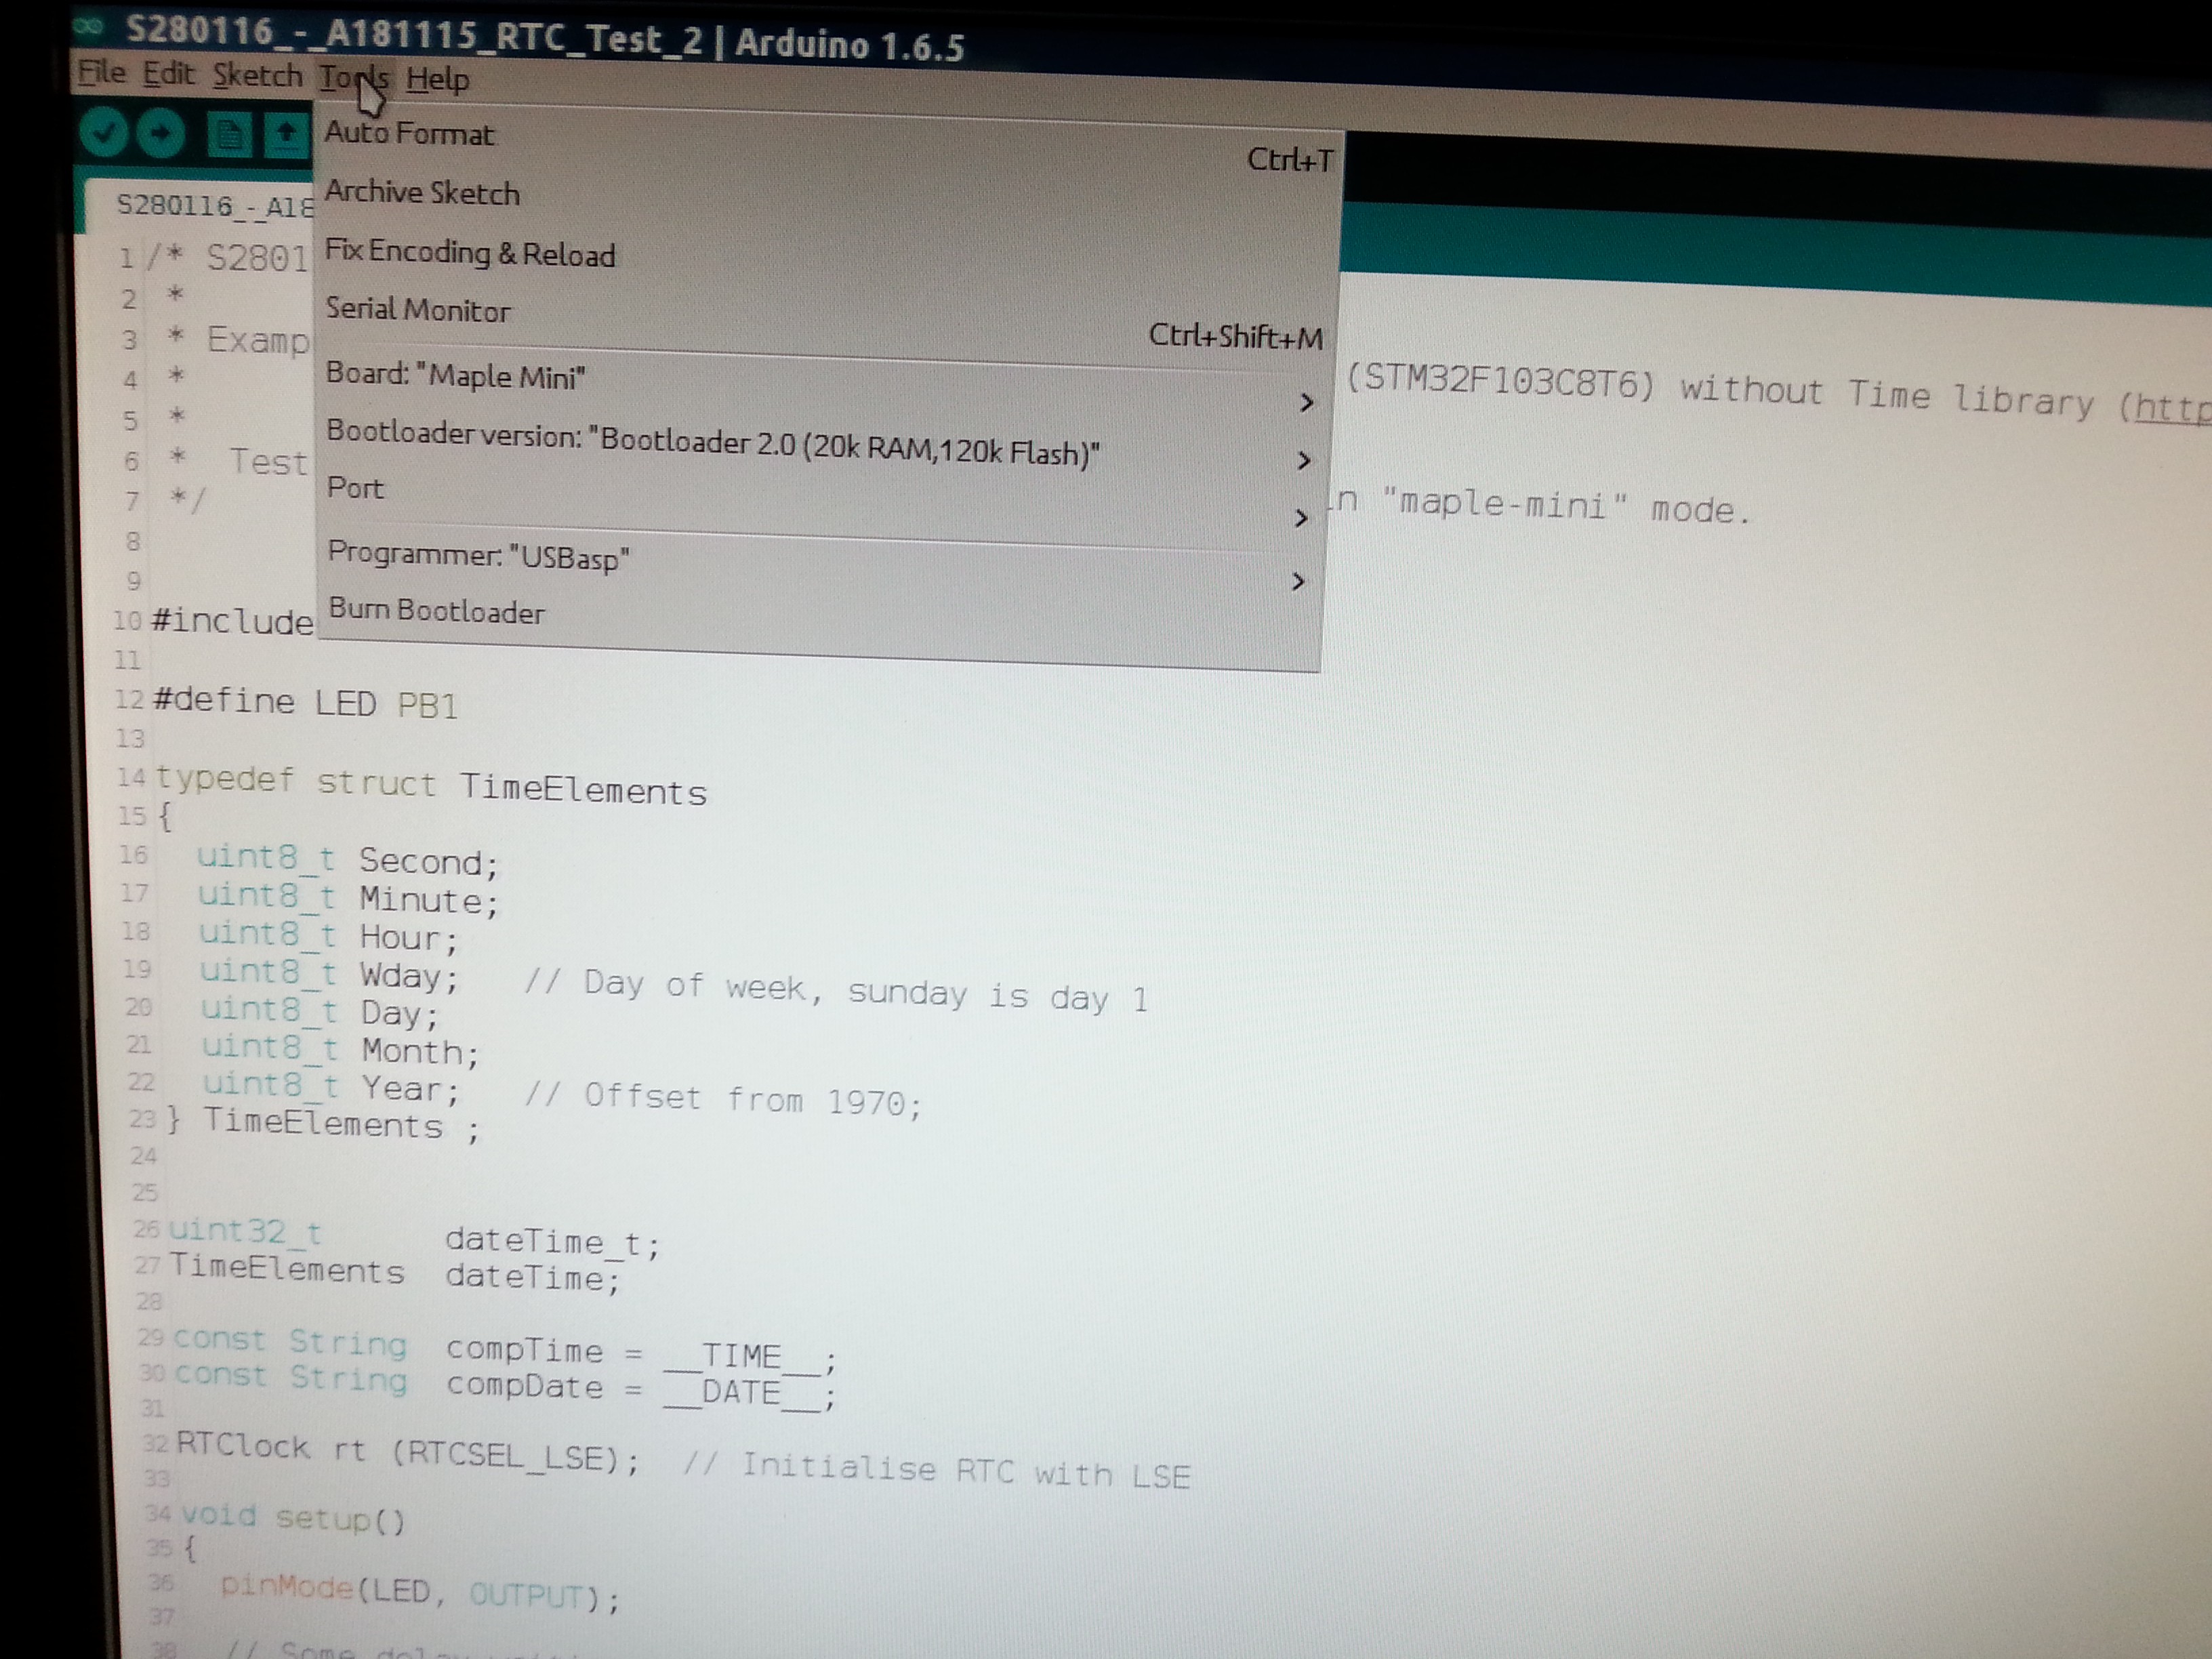Viewport: 2212px width, 1659px height.
Task: Click the "#define LED PB1" line
Action: point(305,703)
